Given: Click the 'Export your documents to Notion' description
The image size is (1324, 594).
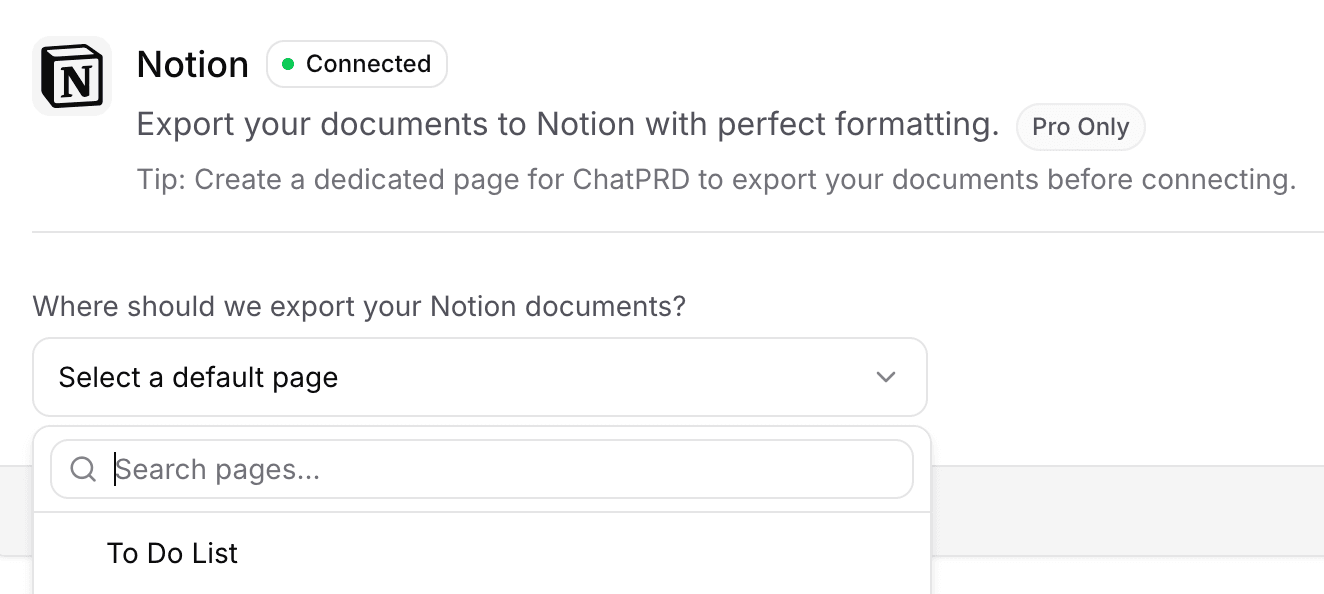Looking at the screenshot, I should pyautogui.click(x=400, y=125).
